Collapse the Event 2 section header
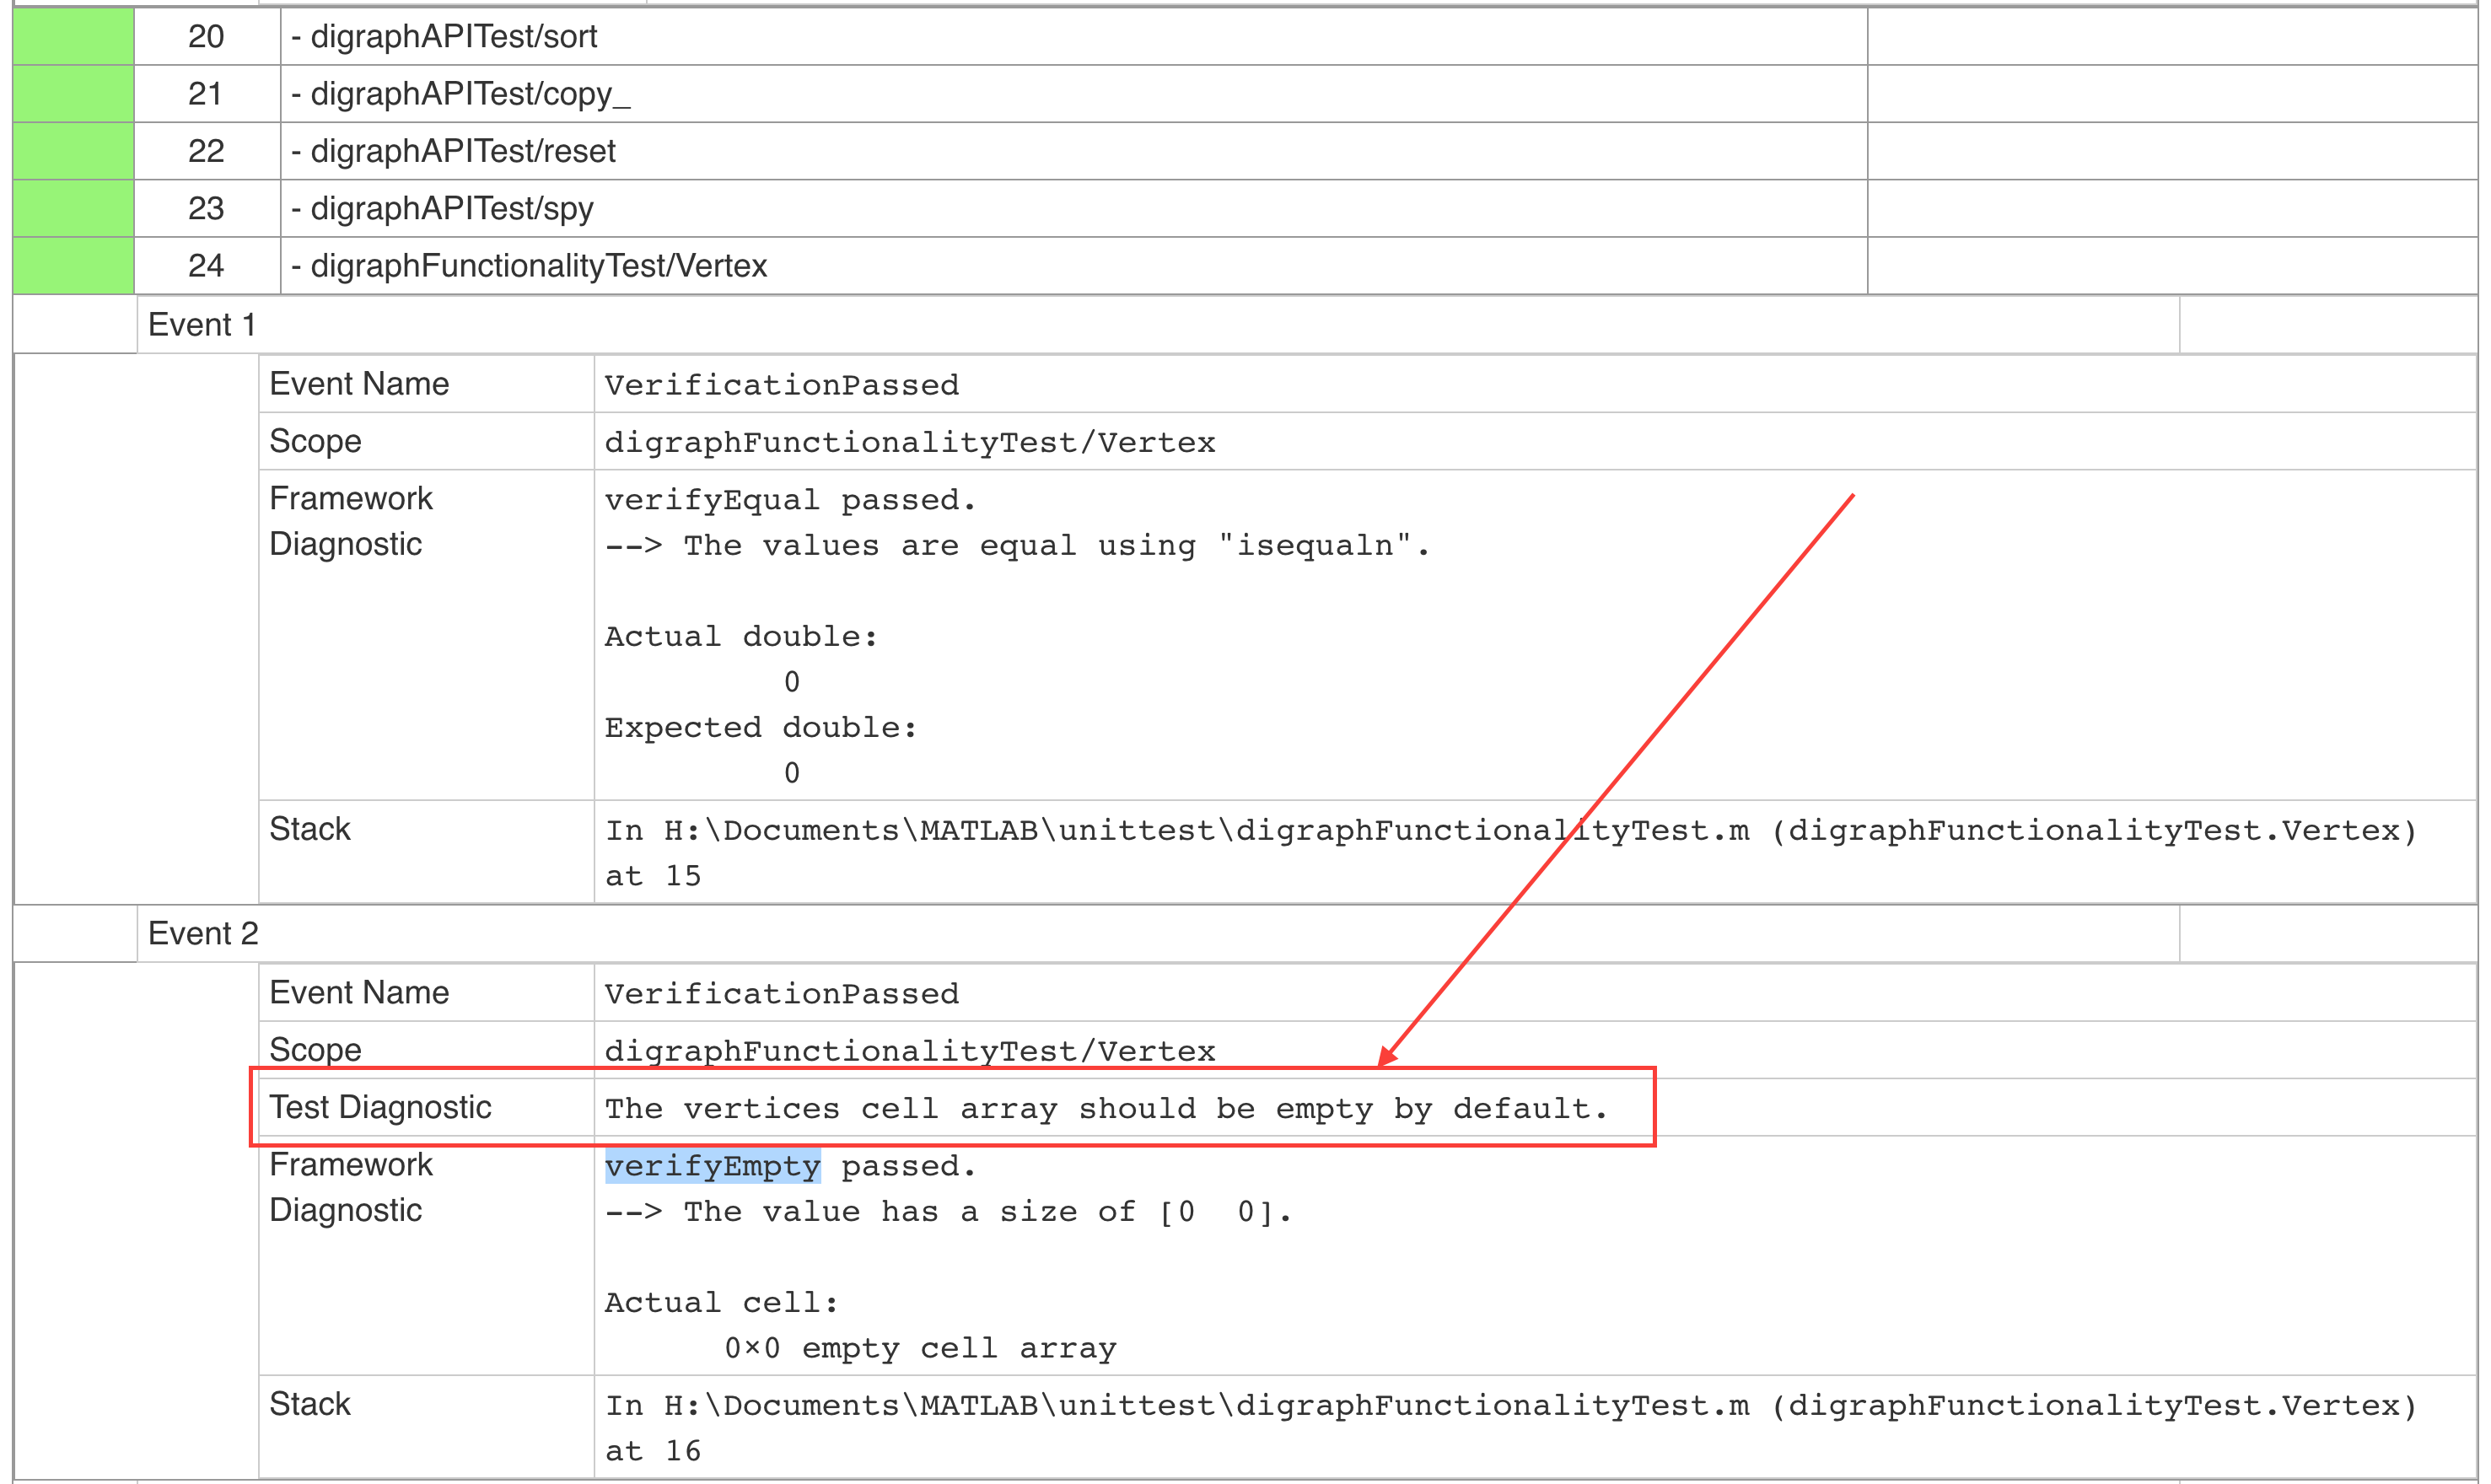Image resolution: width=2491 pixels, height=1484 pixels. (203, 933)
